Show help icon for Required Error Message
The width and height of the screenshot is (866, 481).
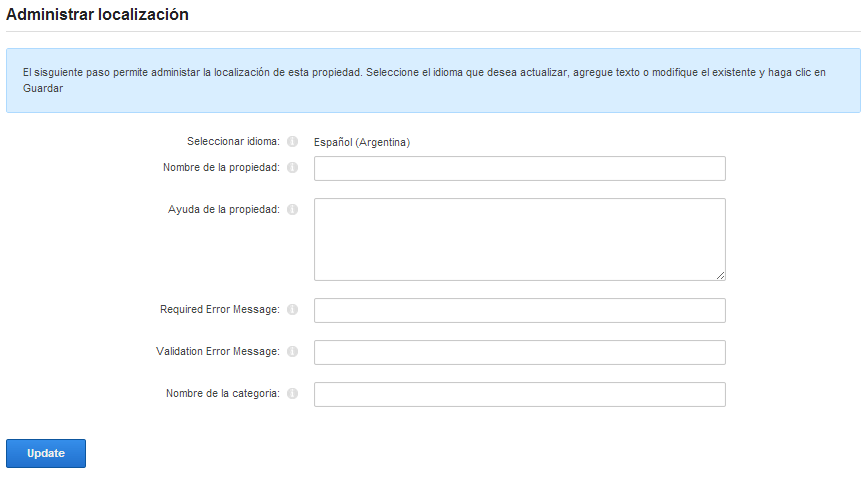click(x=292, y=310)
